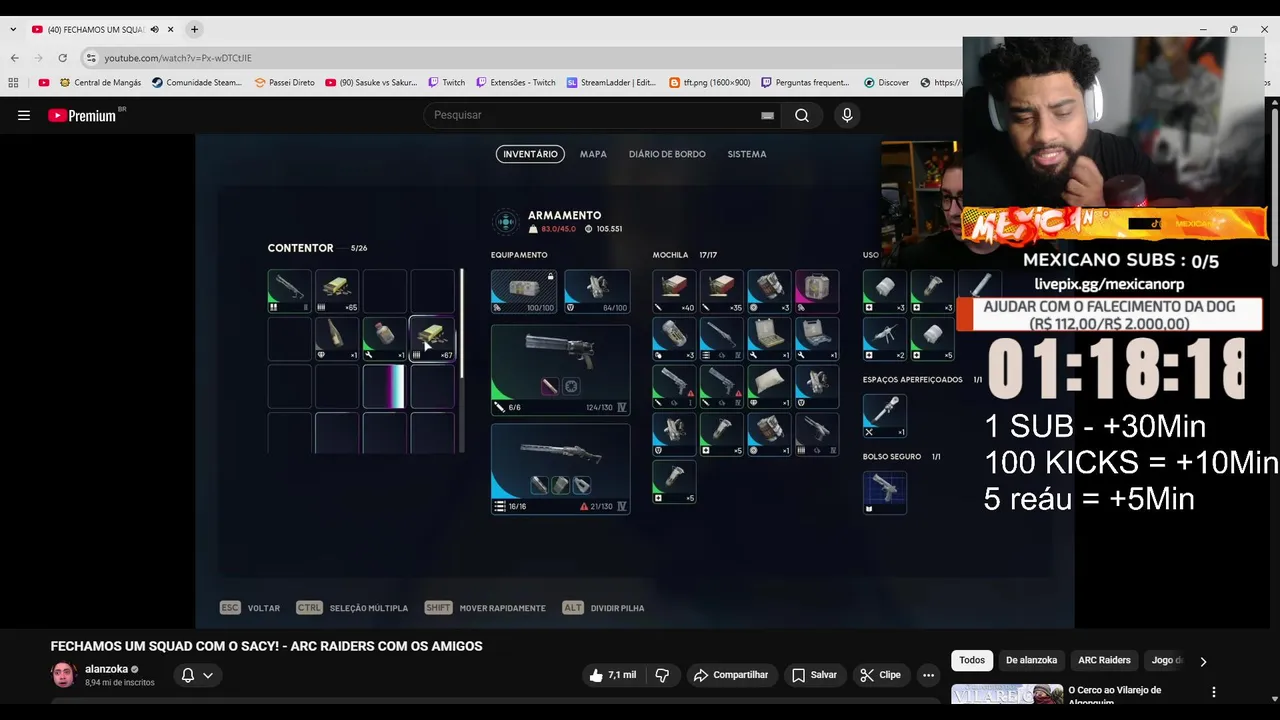Select the pink-cornered backpack container item

817,291
